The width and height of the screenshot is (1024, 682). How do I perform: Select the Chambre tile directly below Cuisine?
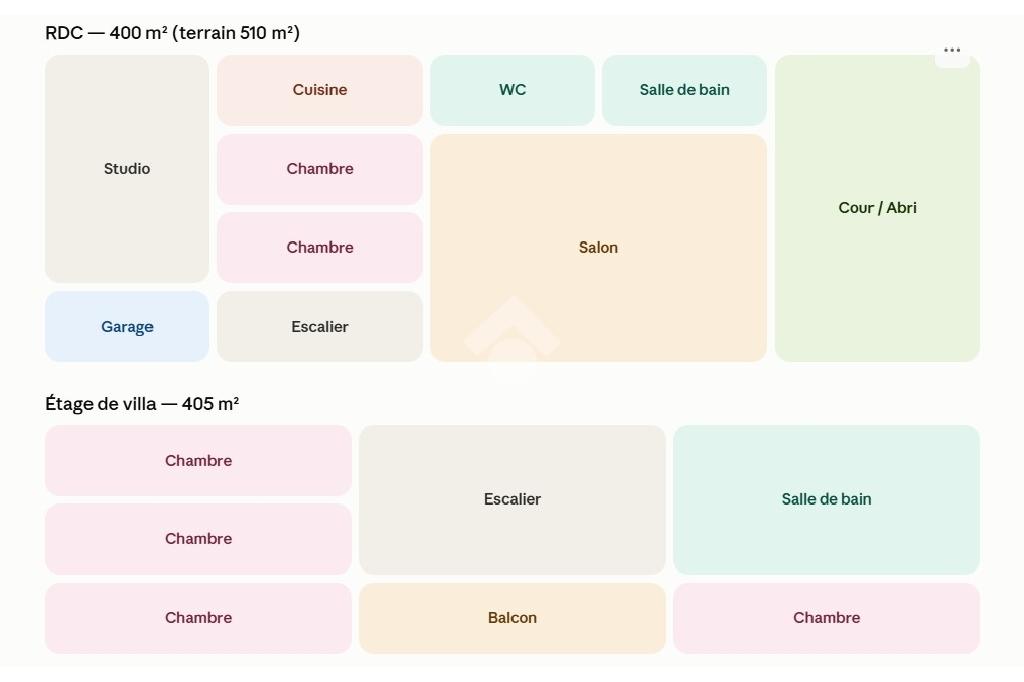tap(319, 169)
